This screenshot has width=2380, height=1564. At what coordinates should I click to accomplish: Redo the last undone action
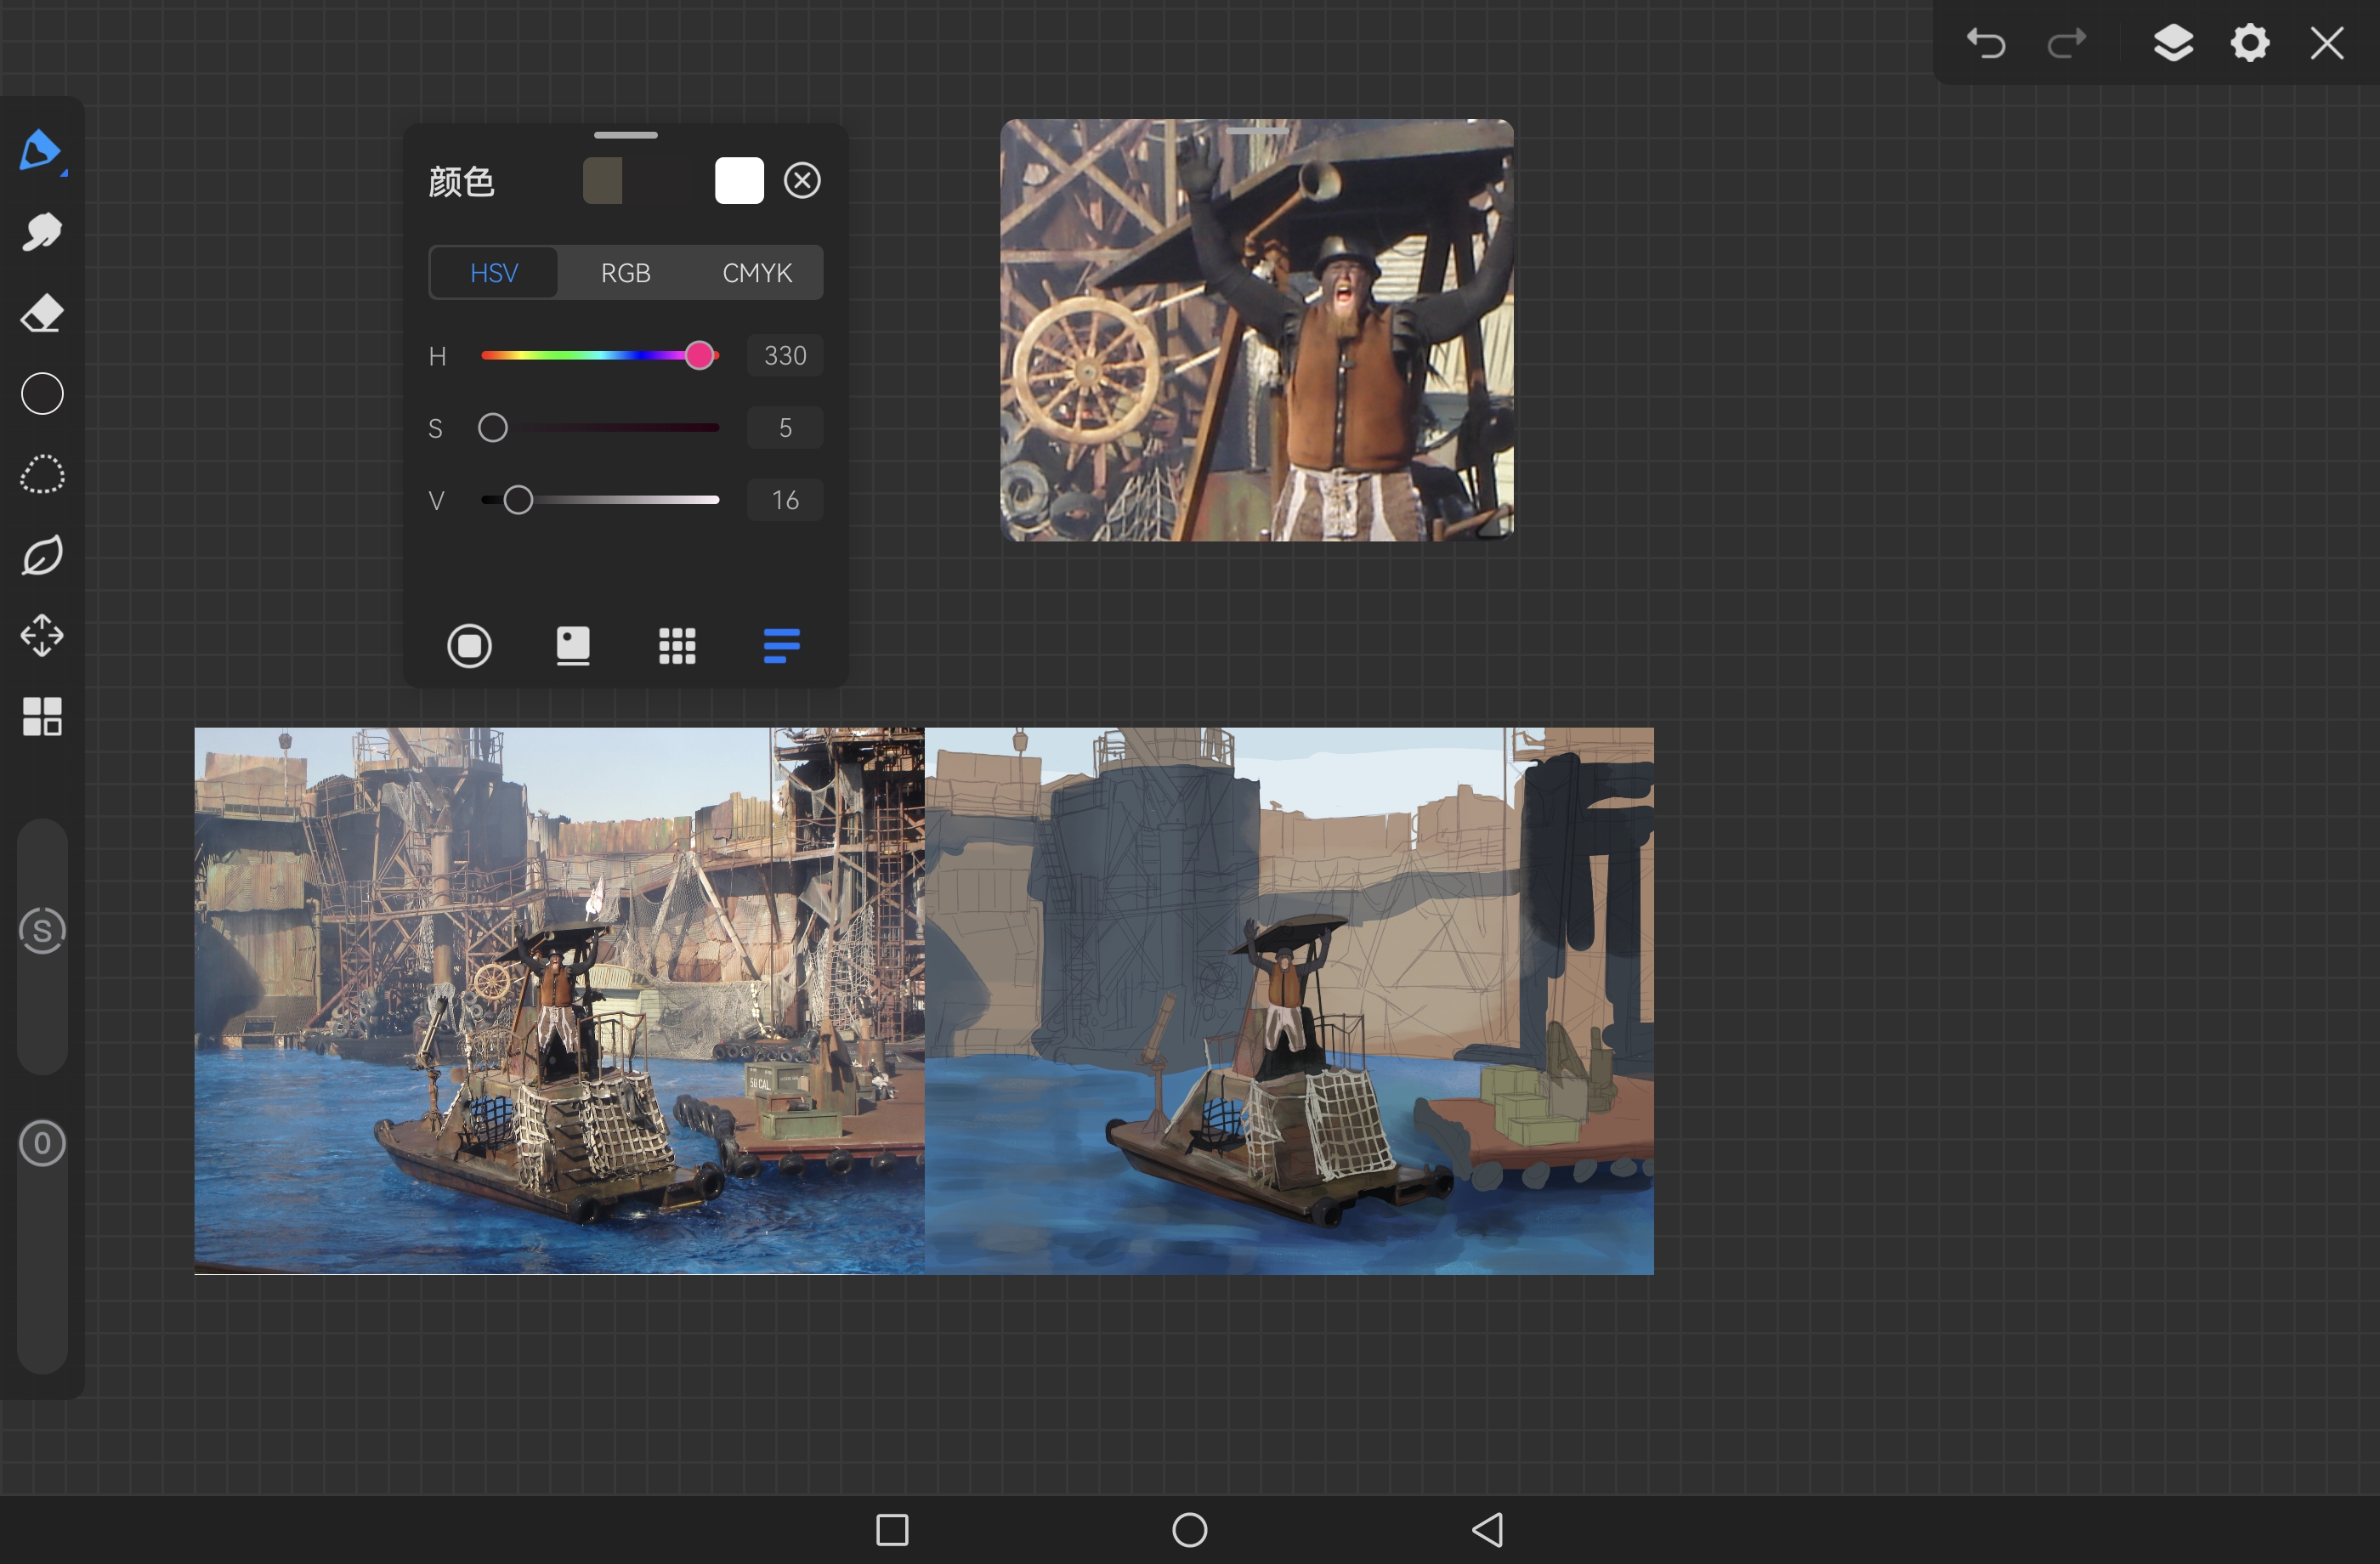point(2066,44)
